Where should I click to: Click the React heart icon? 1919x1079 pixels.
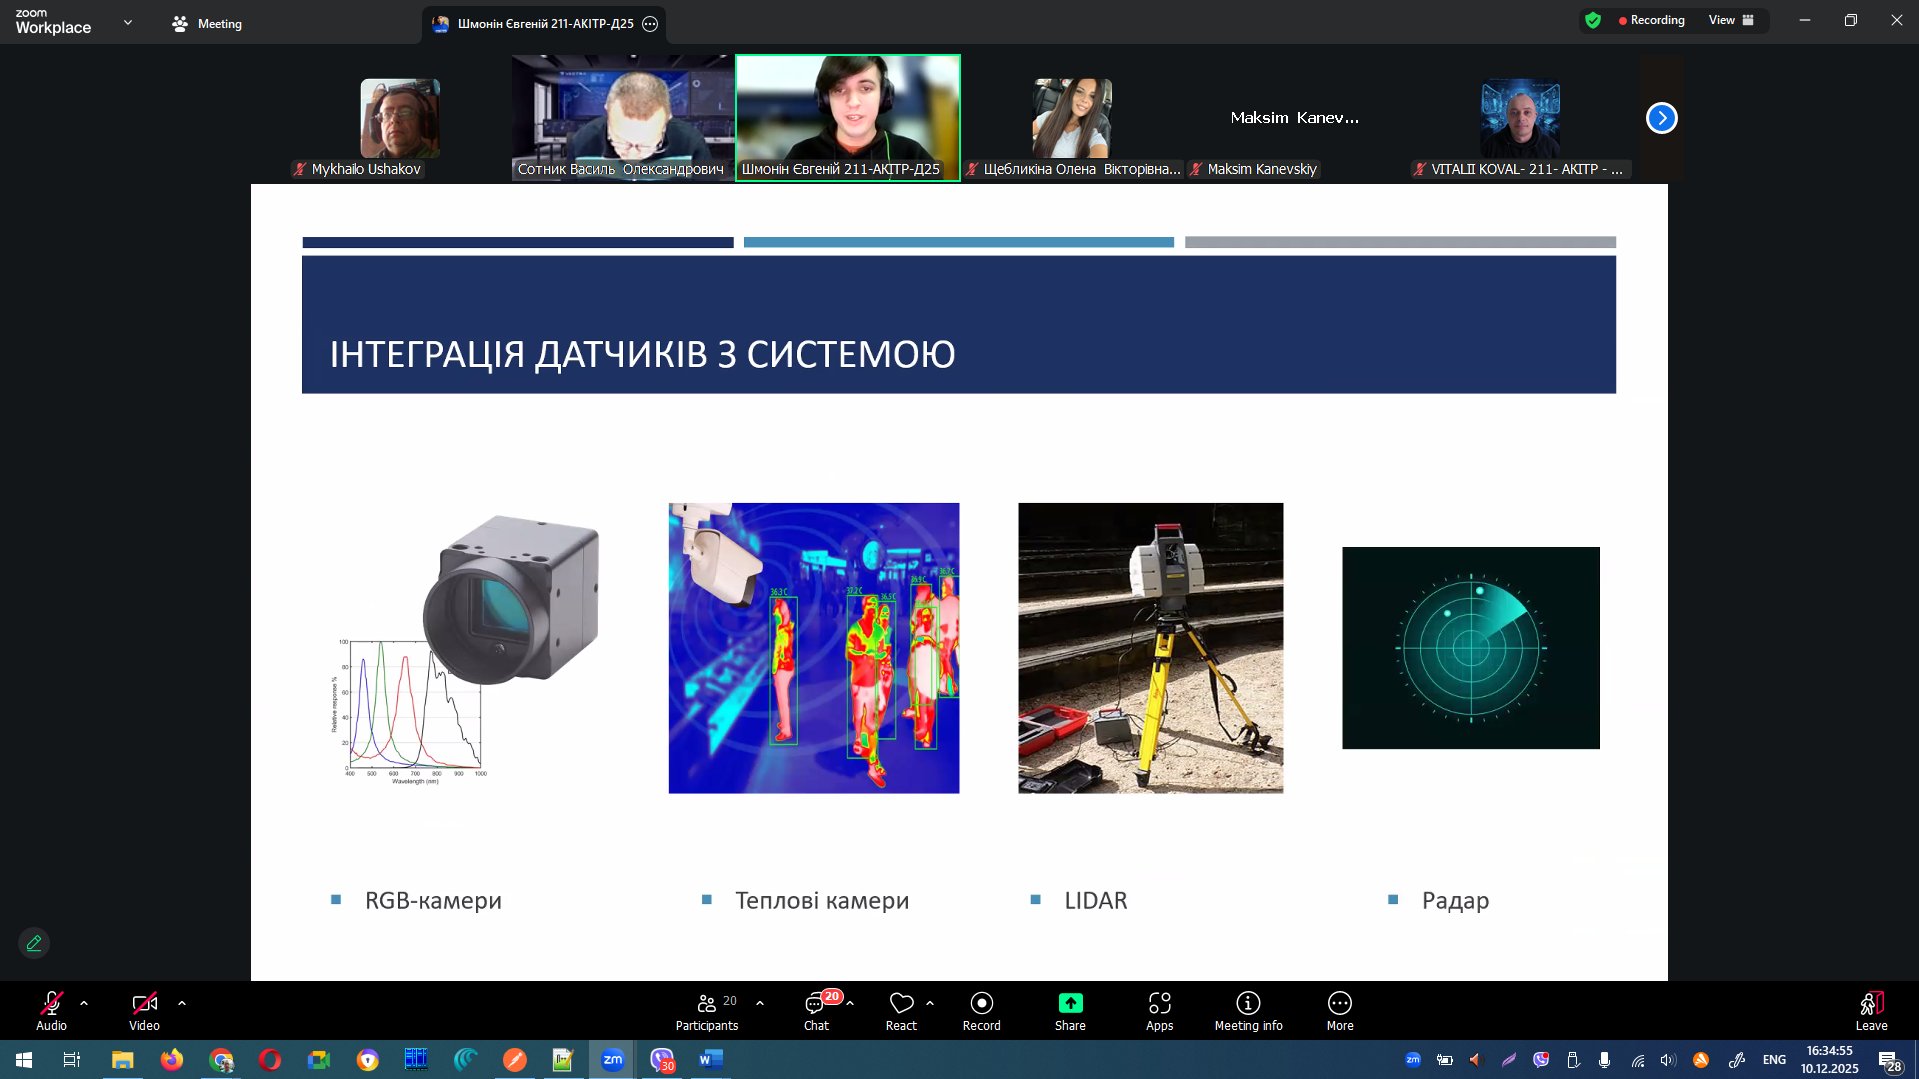901,1004
